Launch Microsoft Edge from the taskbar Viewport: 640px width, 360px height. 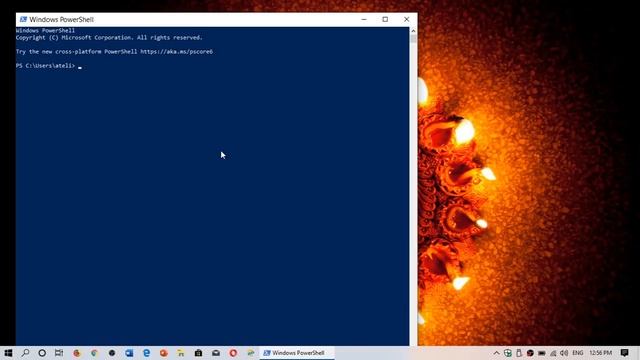147,353
